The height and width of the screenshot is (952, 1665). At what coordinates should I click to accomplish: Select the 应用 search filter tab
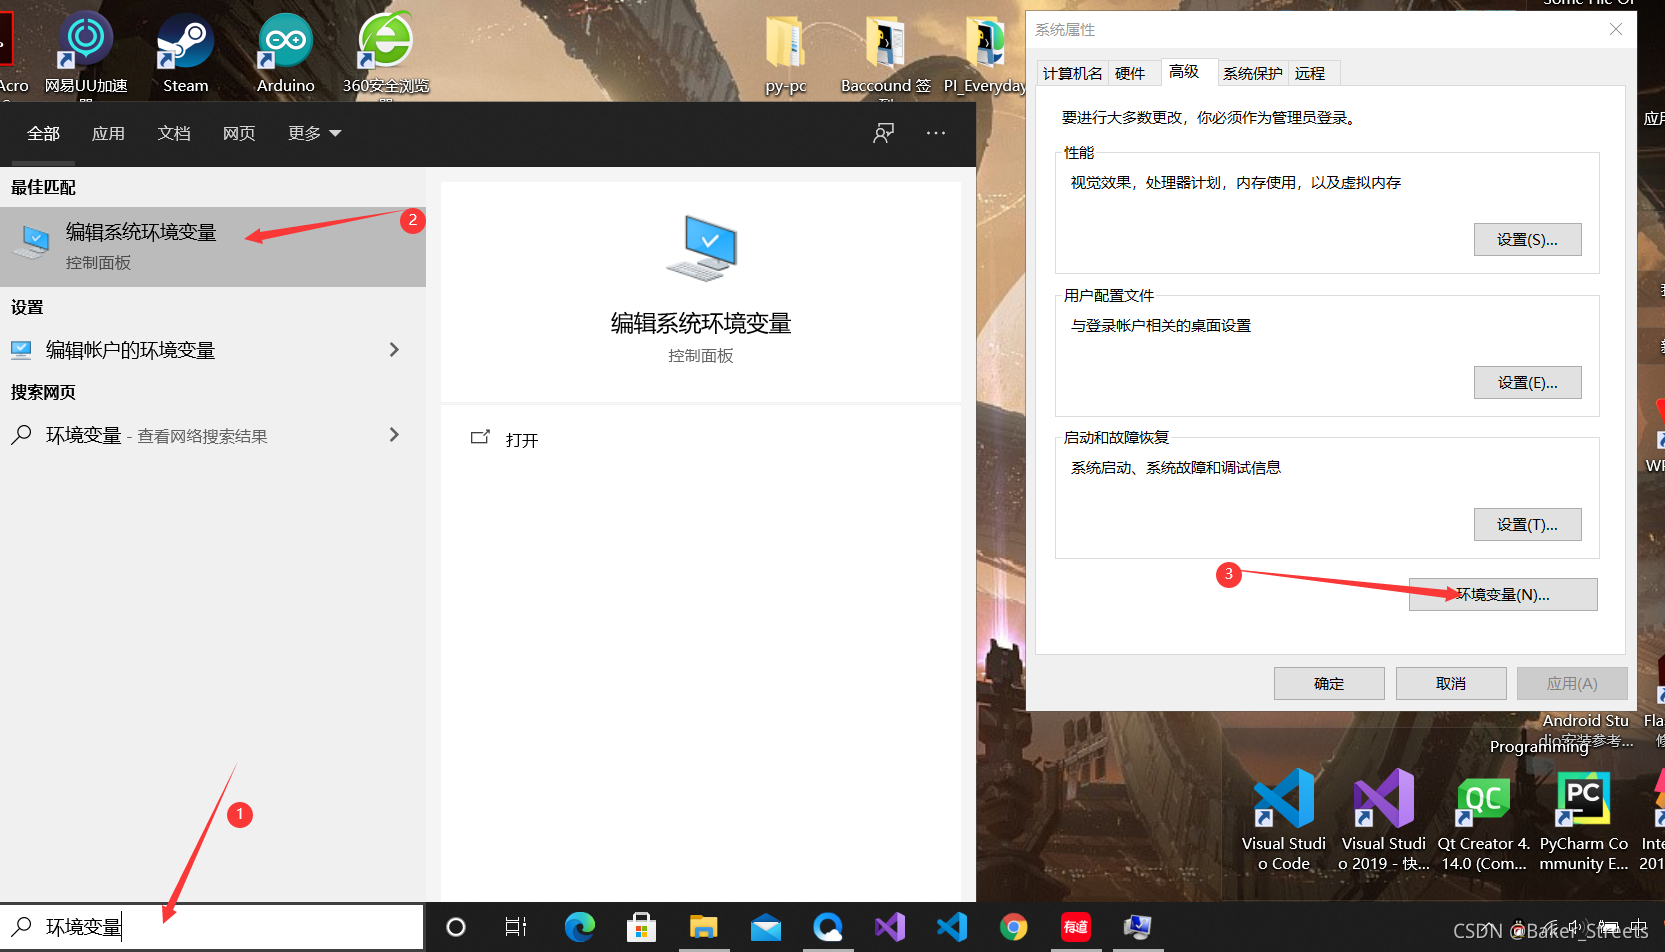tap(108, 133)
